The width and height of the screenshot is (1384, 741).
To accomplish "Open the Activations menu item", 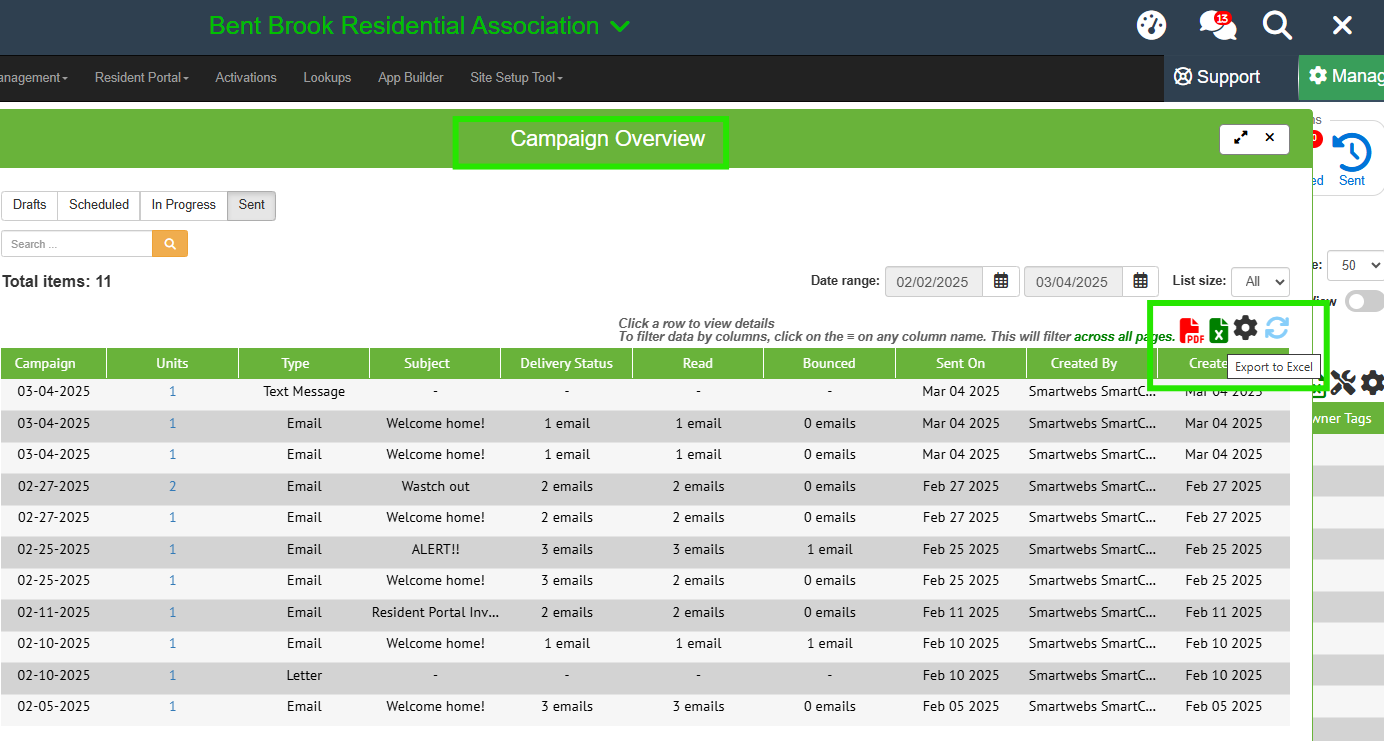I will pos(246,77).
